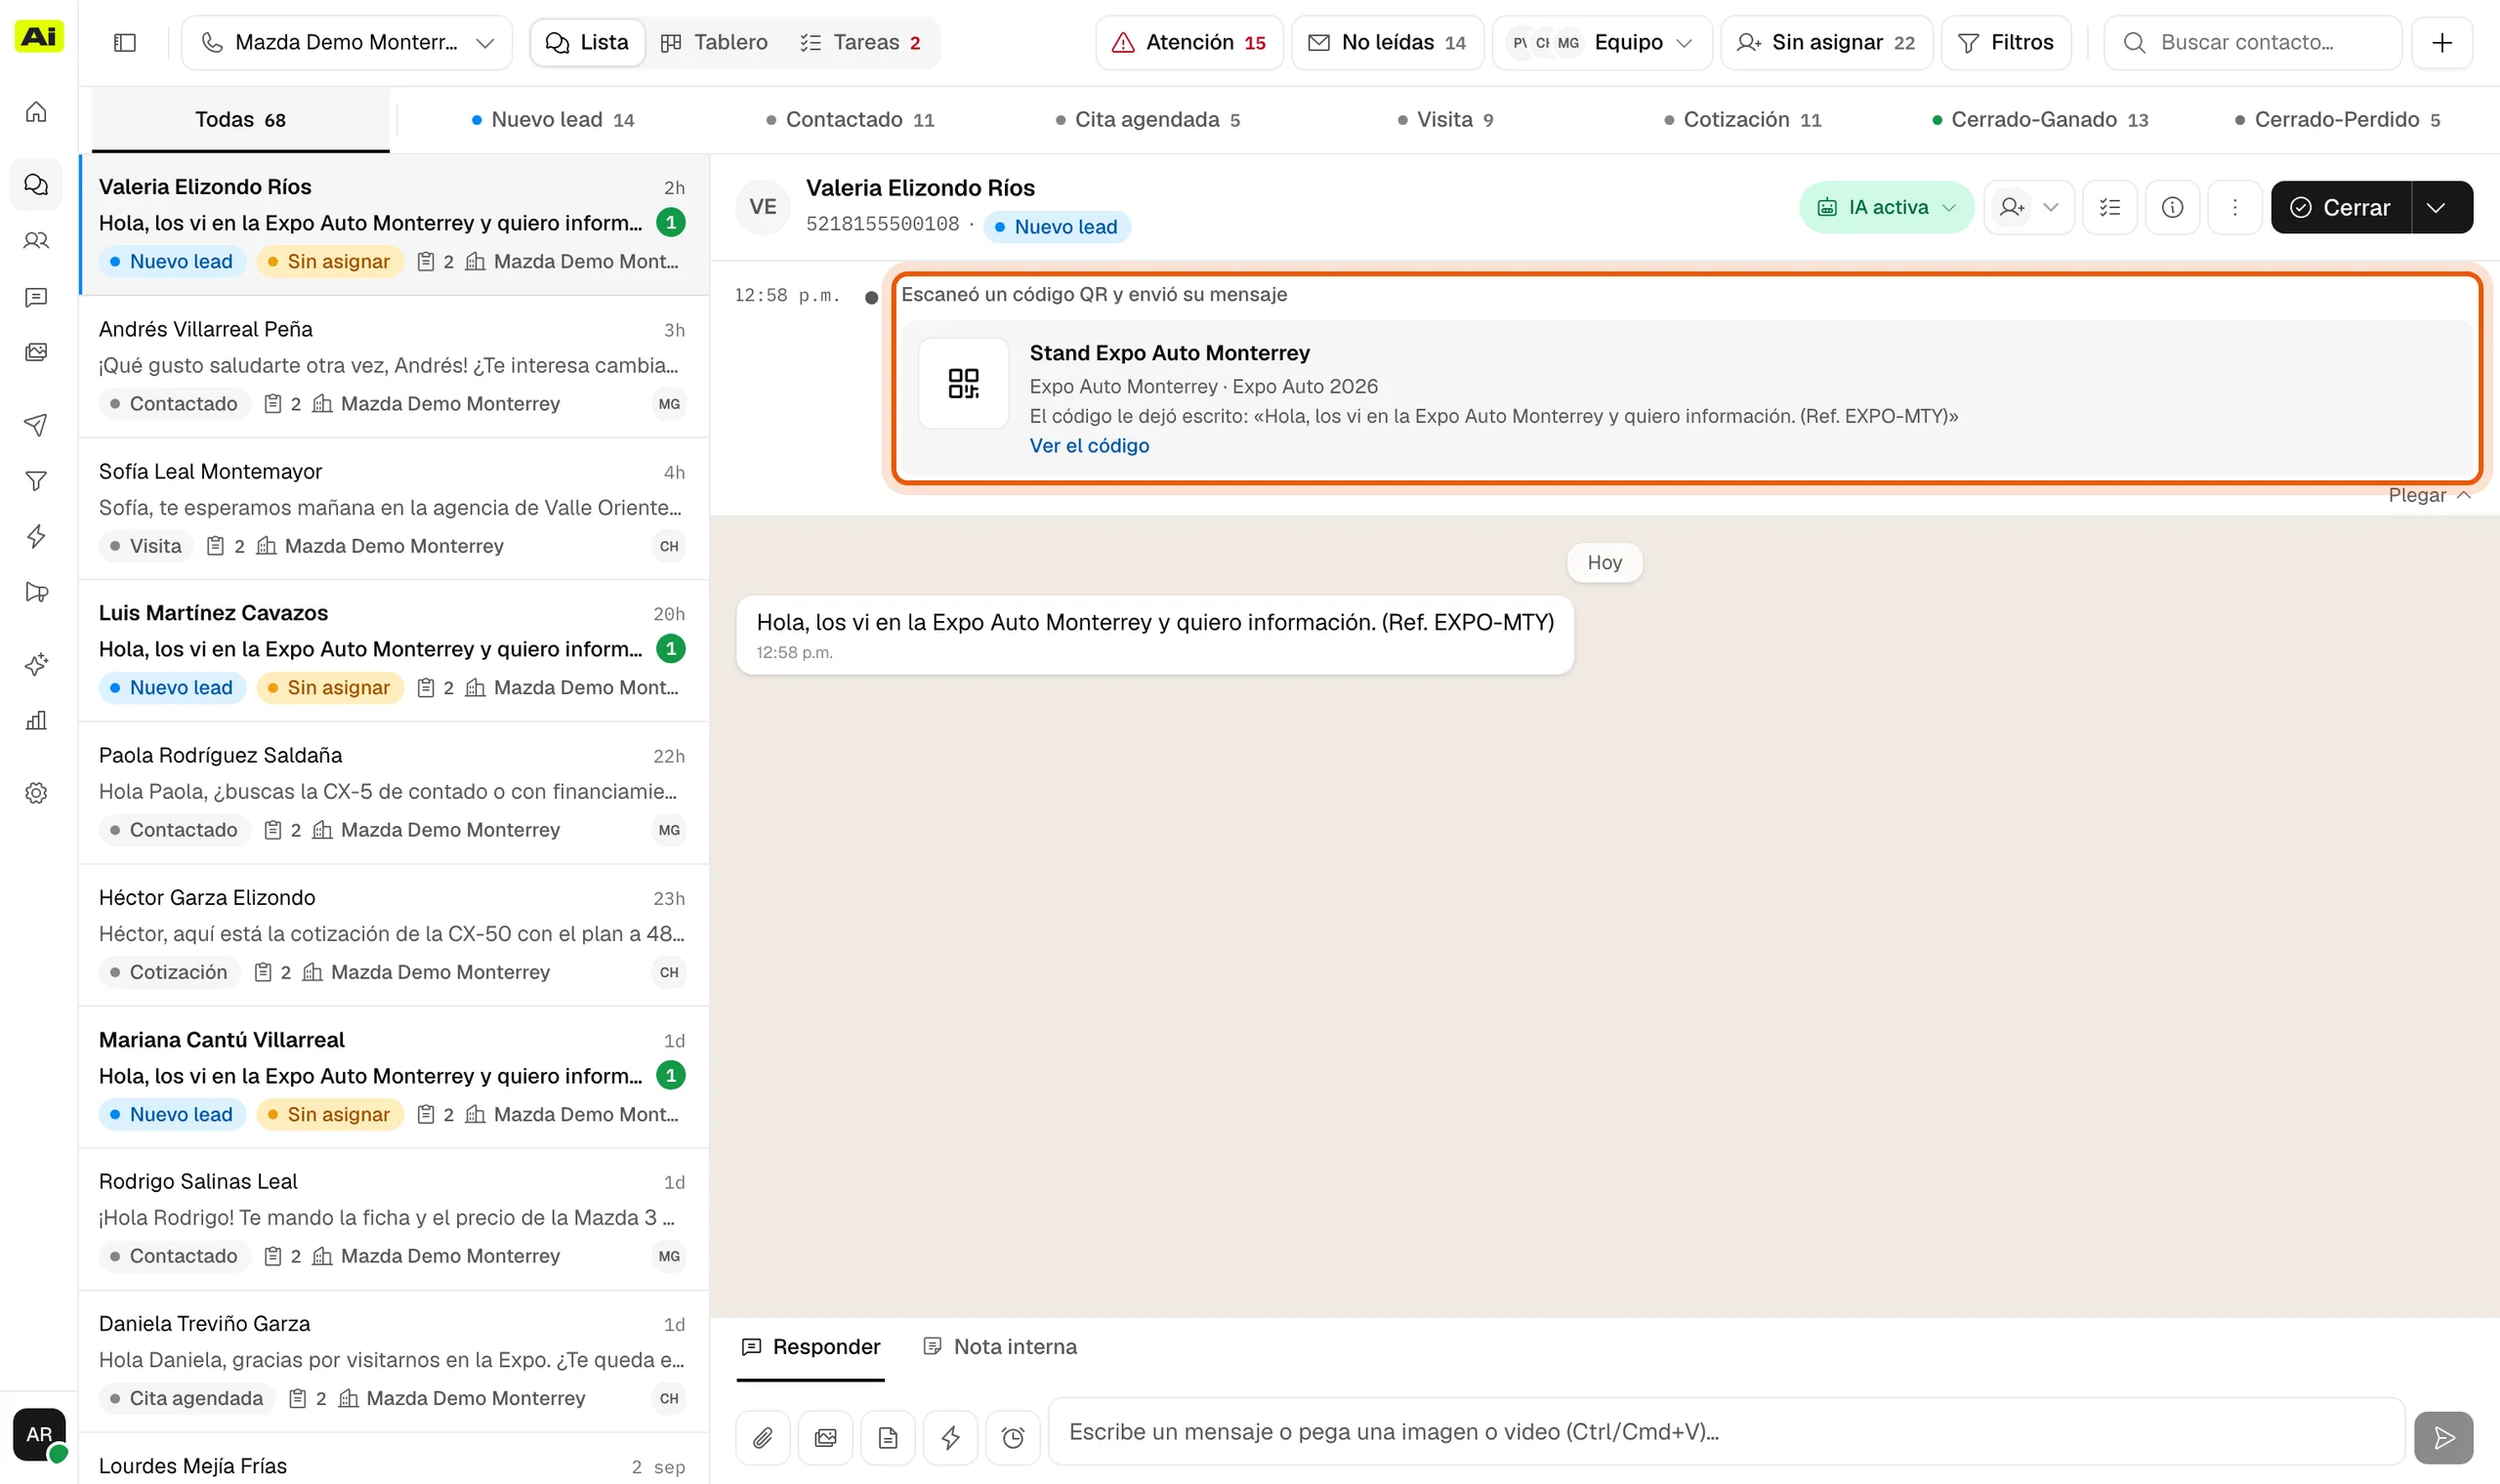Select the Nota interna tab
Screen dimensions: 2500x1484
point(1000,1347)
